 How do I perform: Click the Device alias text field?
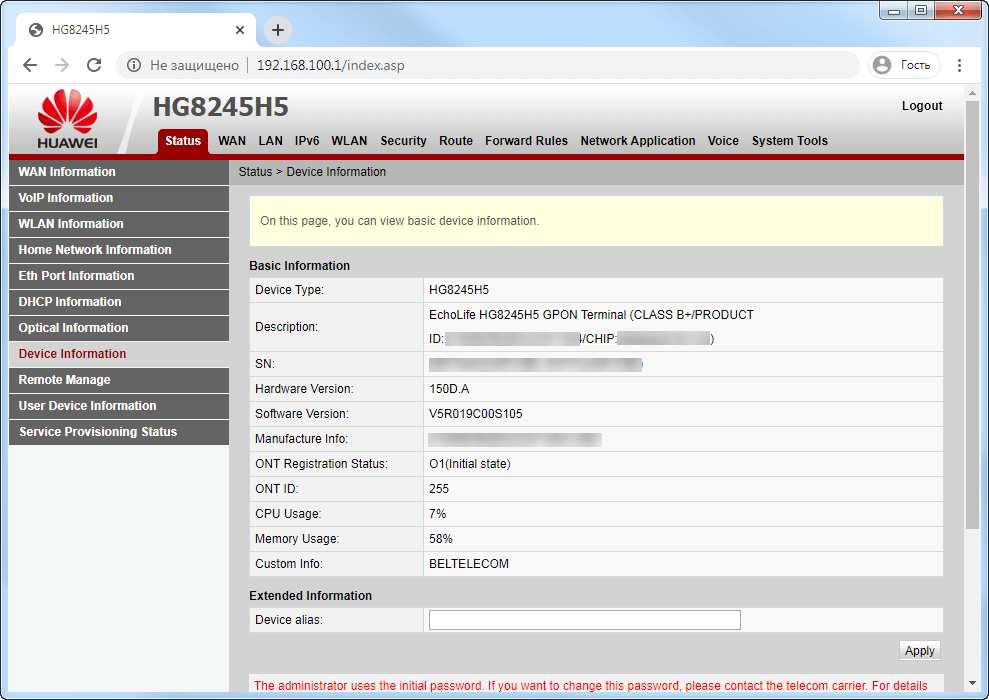[x=584, y=620]
